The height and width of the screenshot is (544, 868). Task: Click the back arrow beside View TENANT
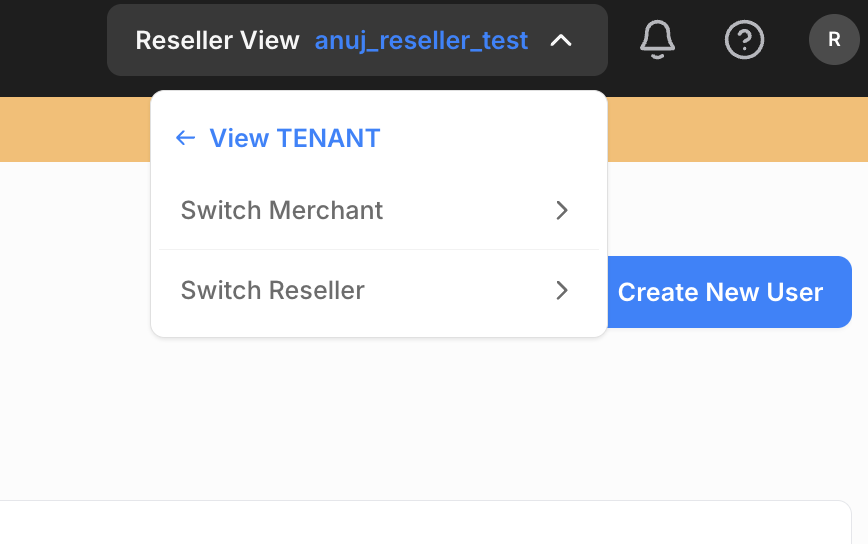pos(184,138)
